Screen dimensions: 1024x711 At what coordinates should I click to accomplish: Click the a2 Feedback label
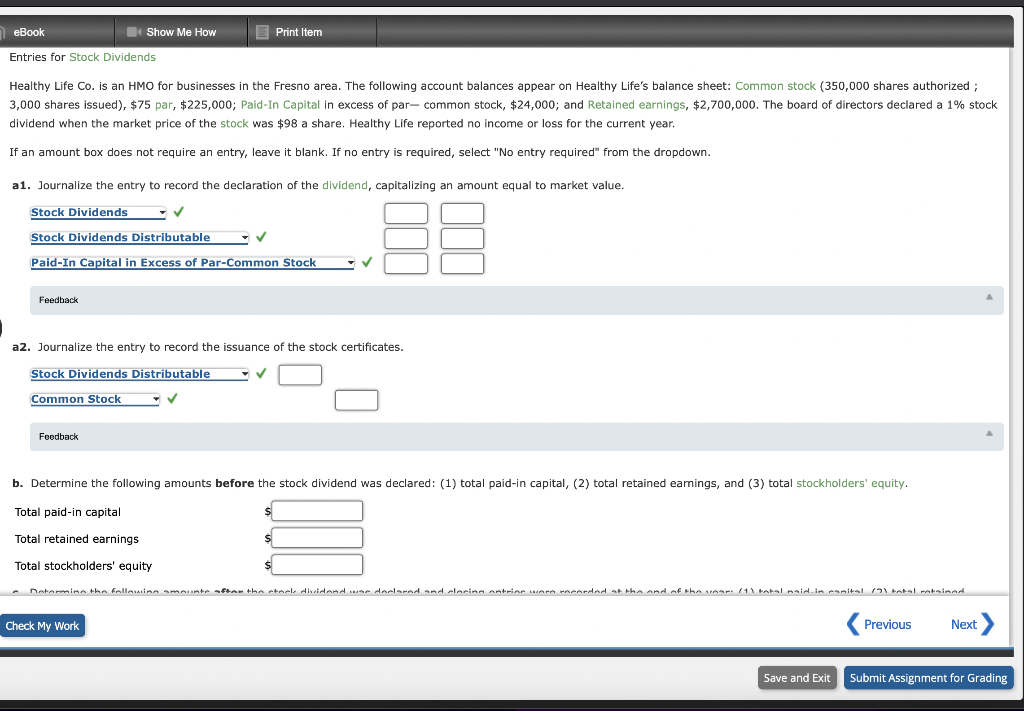(x=58, y=437)
